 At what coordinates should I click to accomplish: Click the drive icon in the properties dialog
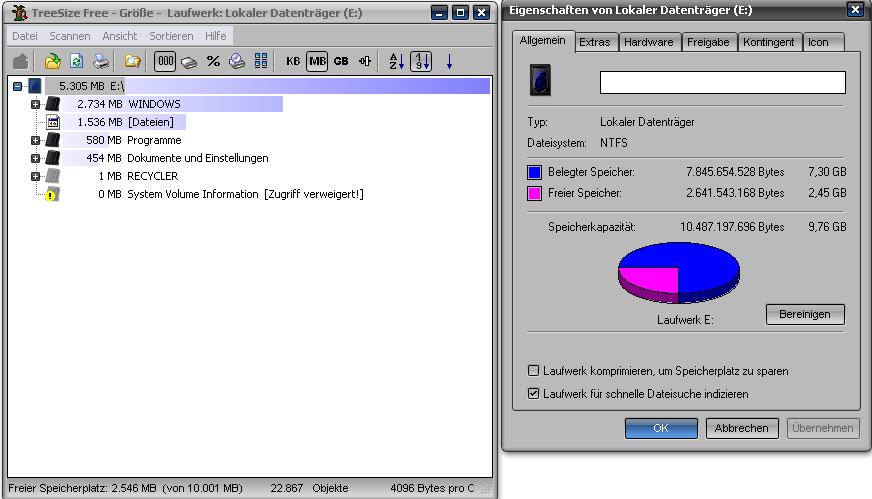540,80
